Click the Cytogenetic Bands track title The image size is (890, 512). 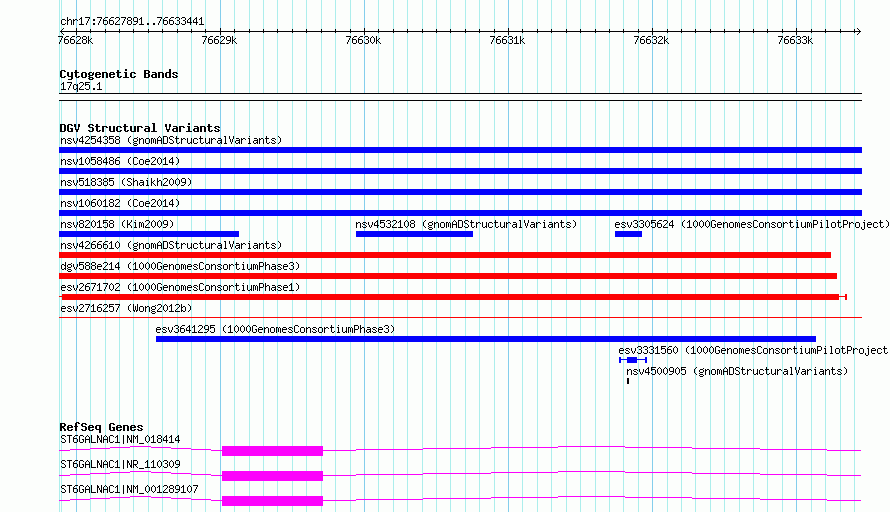click(119, 74)
